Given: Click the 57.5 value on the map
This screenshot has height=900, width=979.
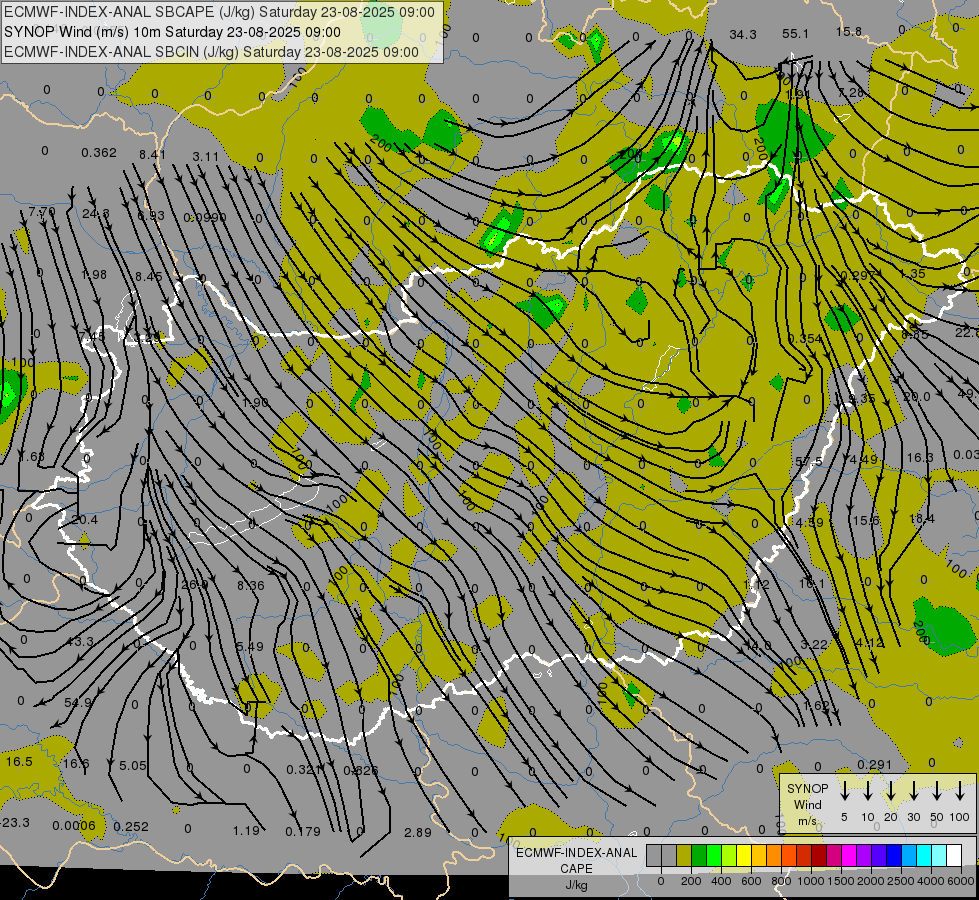Looking at the screenshot, I should pos(809,461).
